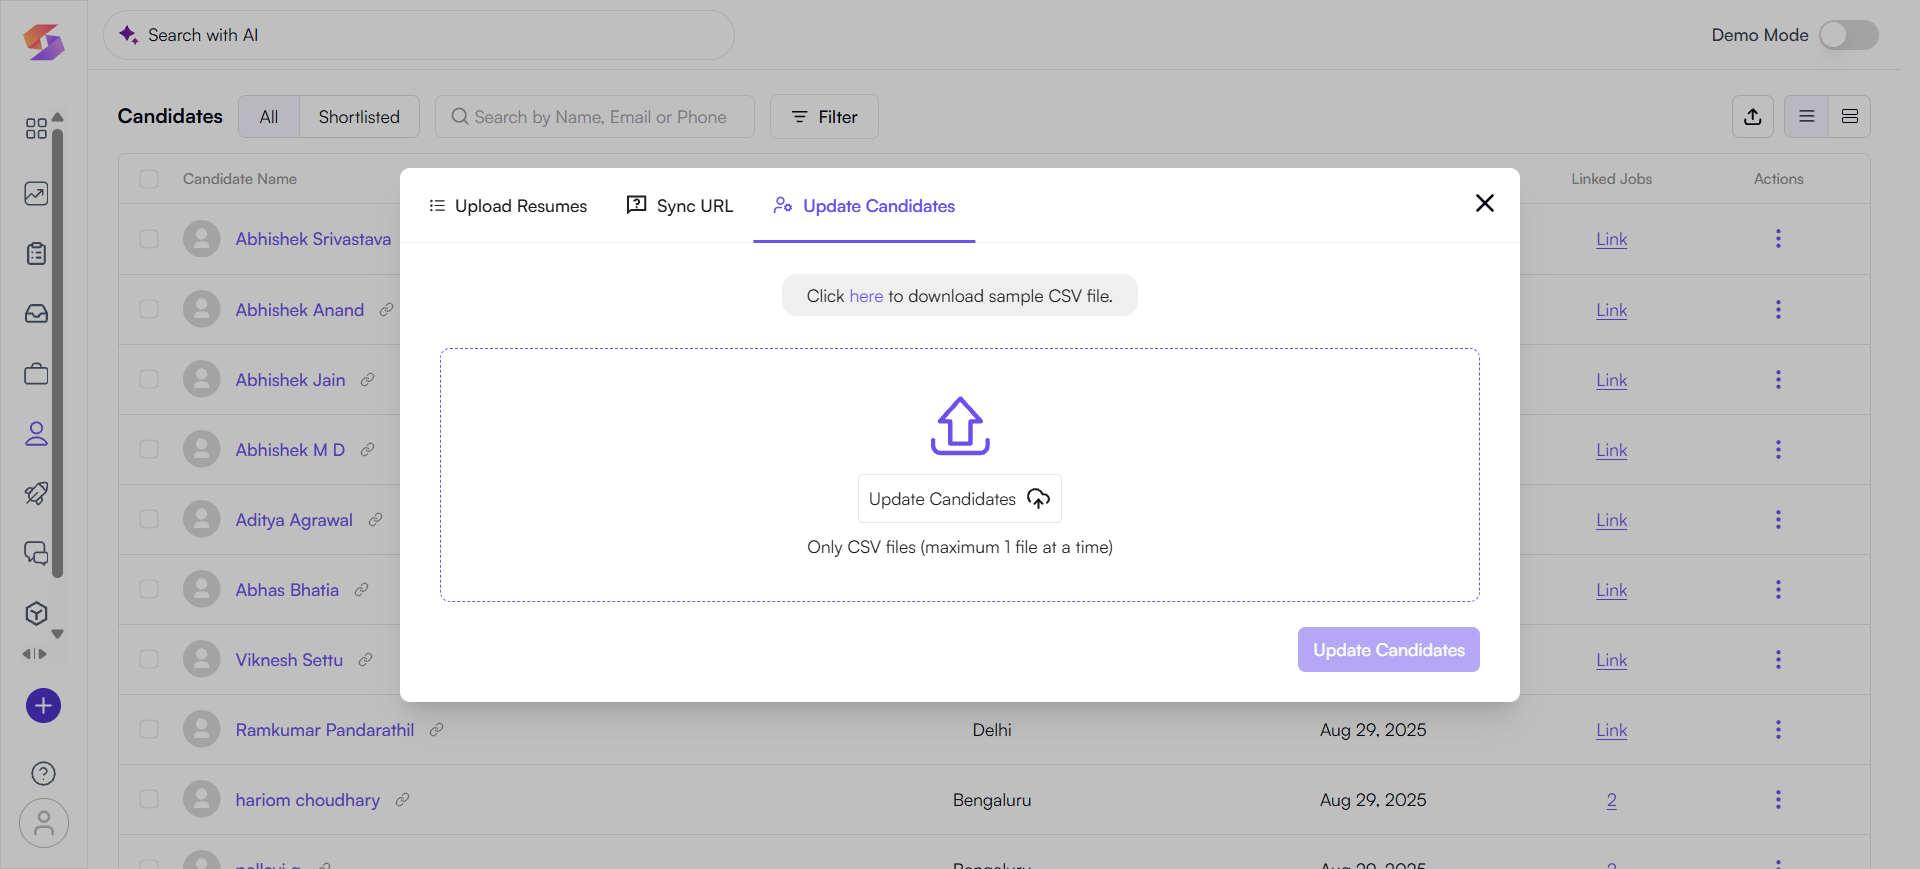1920x869 pixels.
Task: Click the Search with AI field
Action: click(418, 35)
